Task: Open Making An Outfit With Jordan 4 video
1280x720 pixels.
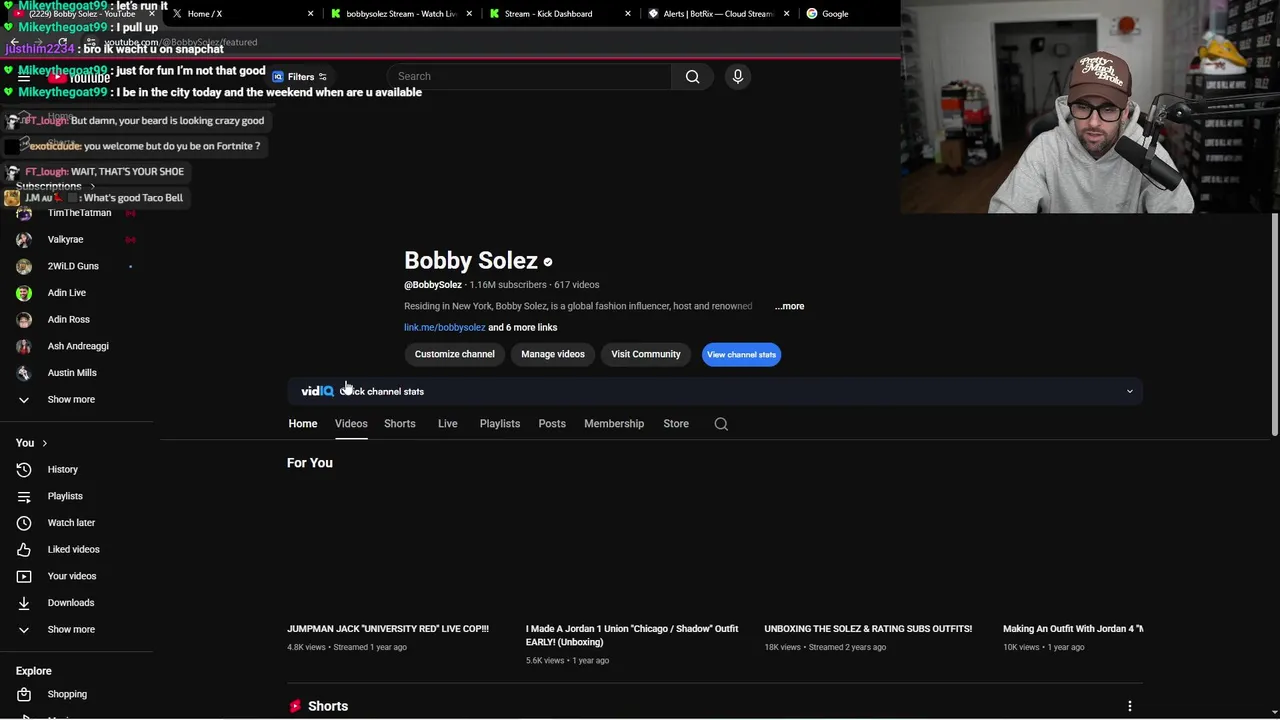Action: point(1073,629)
